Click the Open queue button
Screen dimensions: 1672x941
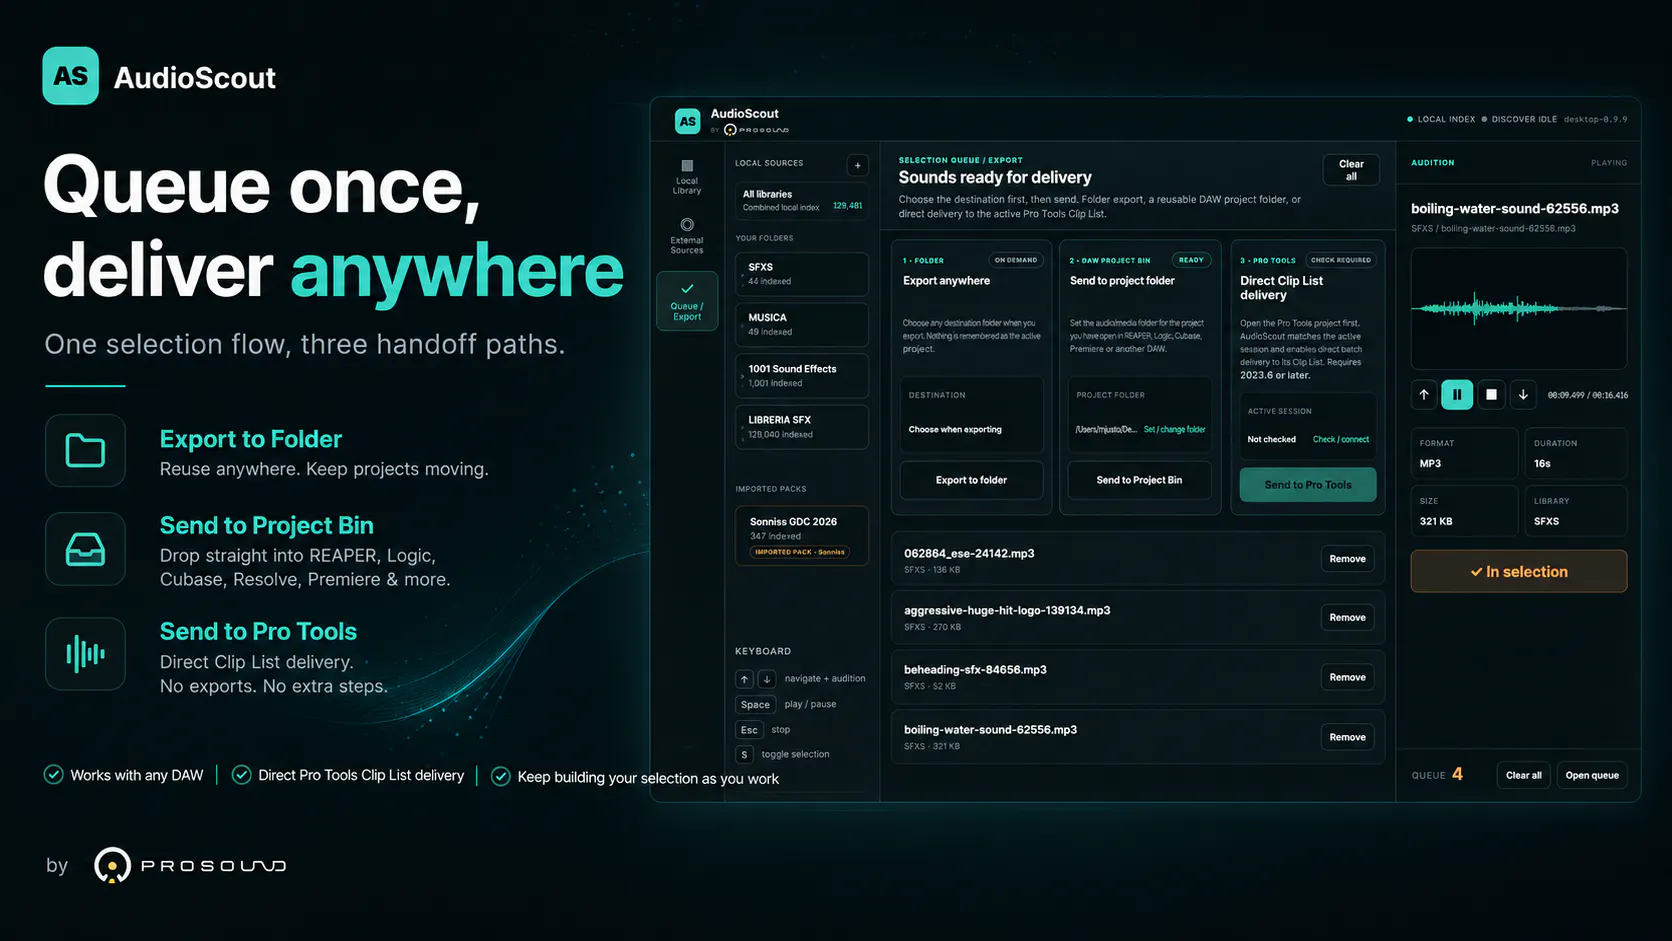(x=1592, y=775)
